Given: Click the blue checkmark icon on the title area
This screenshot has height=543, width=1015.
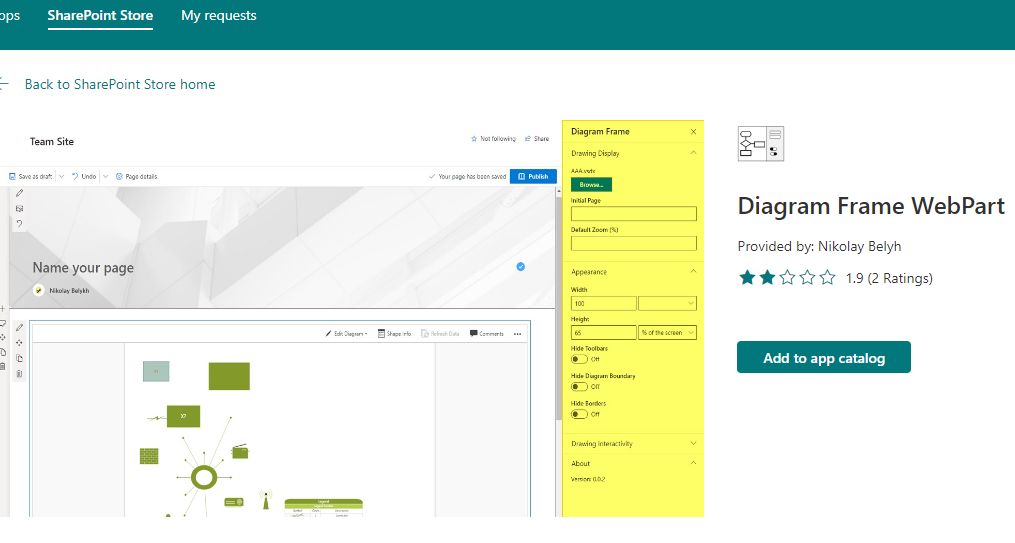Looking at the screenshot, I should point(520,267).
